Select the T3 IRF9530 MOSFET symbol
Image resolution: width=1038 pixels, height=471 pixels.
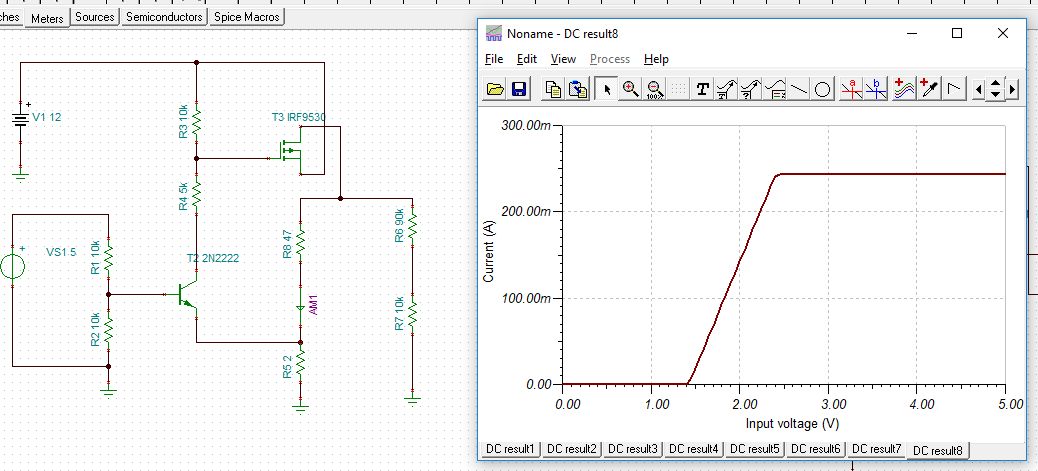click(x=290, y=151)
